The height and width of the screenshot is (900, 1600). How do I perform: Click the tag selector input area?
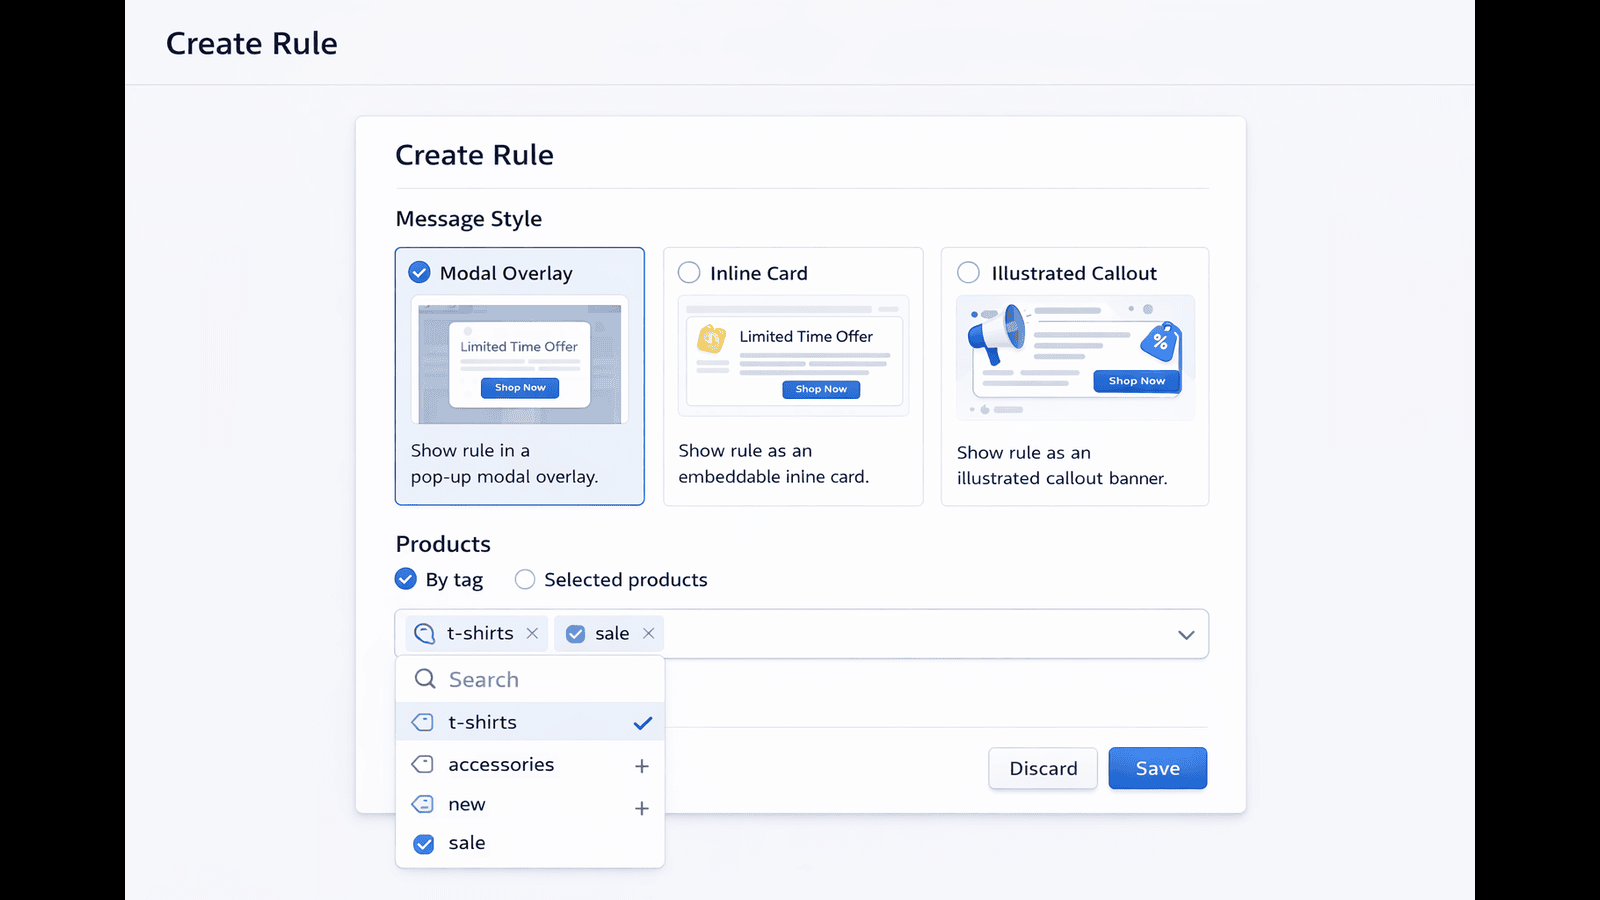tap(802, 634)
